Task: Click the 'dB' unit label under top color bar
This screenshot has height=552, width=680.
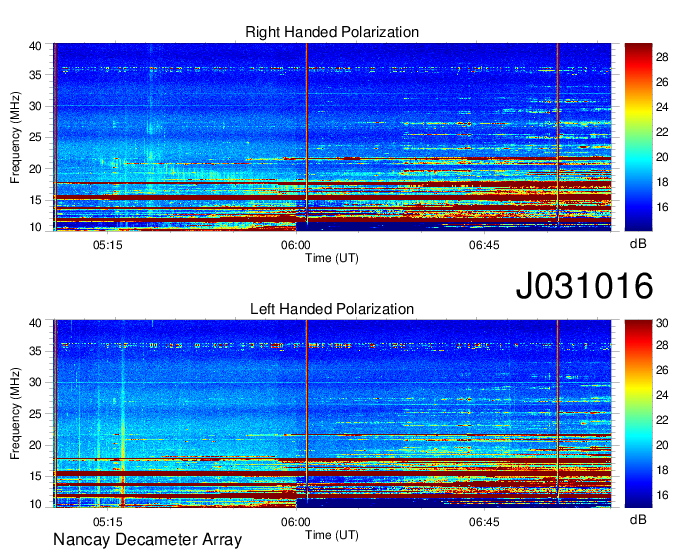Action: pyautogui.click(x=638, y=244)
